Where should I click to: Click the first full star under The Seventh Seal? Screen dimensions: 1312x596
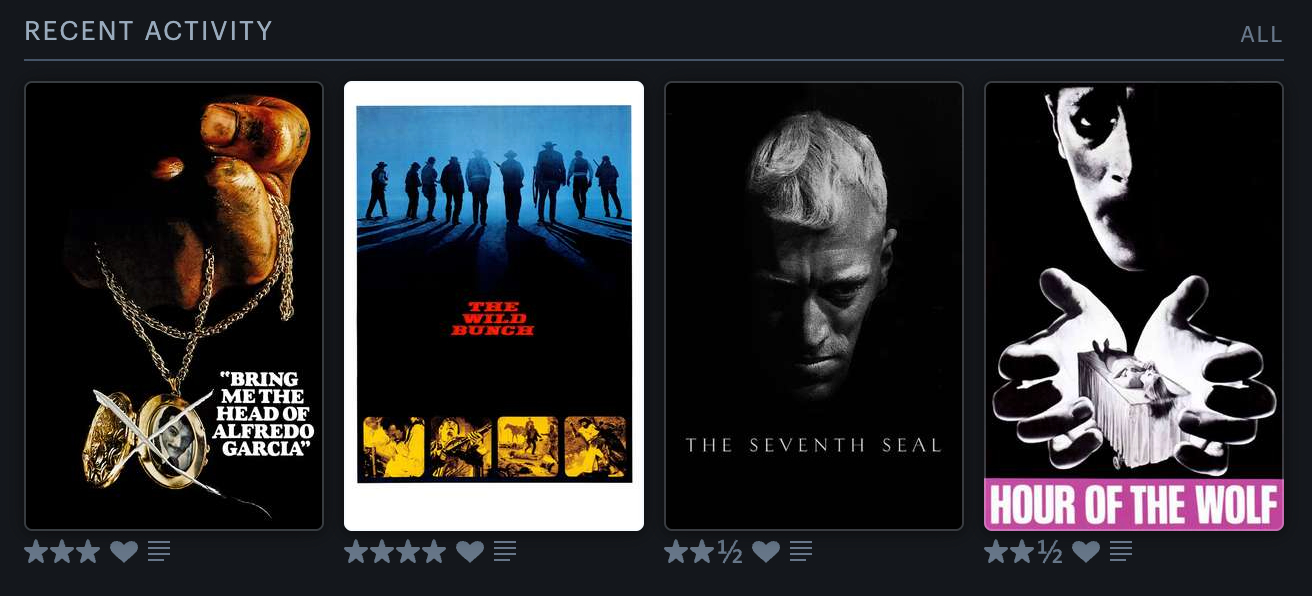[x=677, y=551]
